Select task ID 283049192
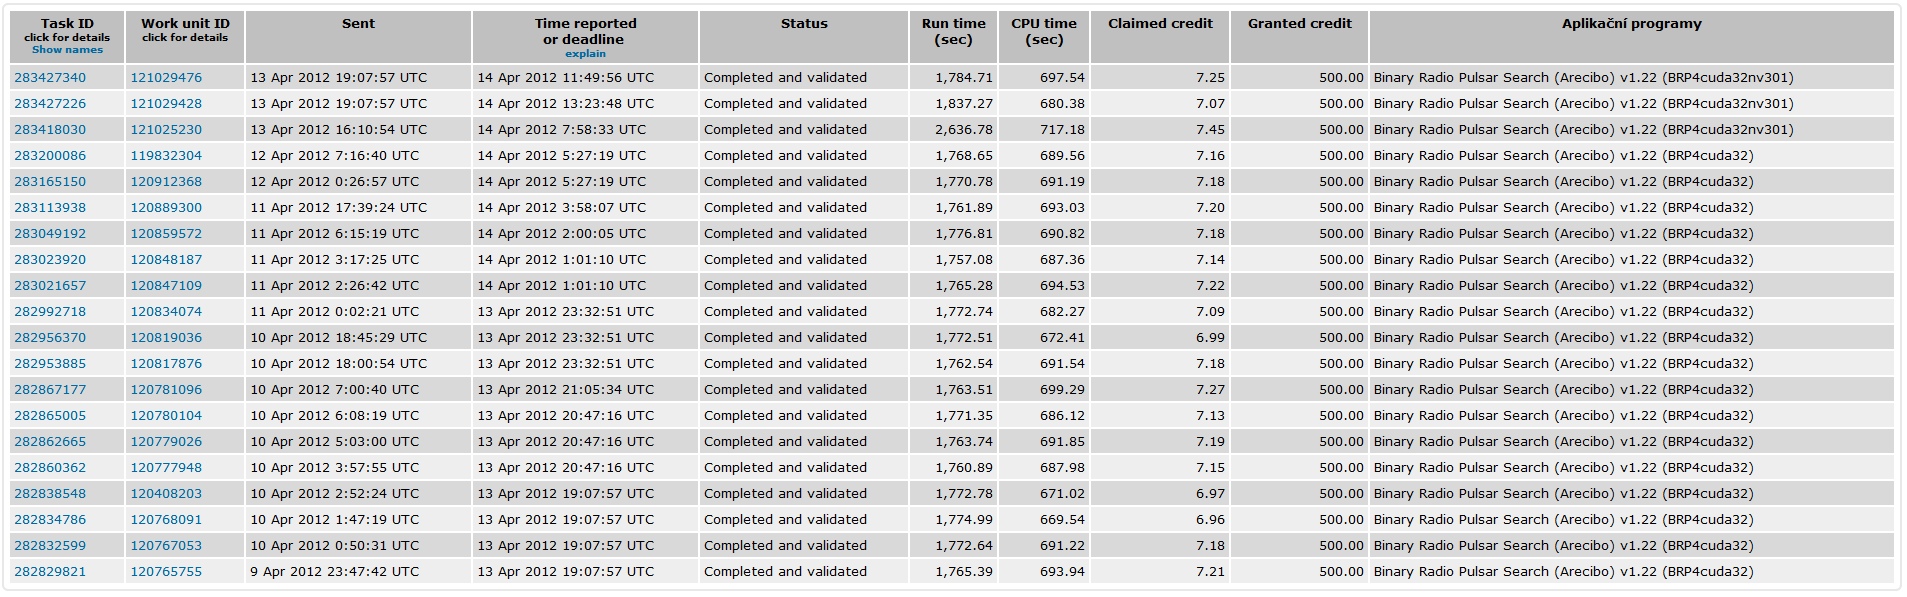1907x597 pixels. tap(50, 234)
